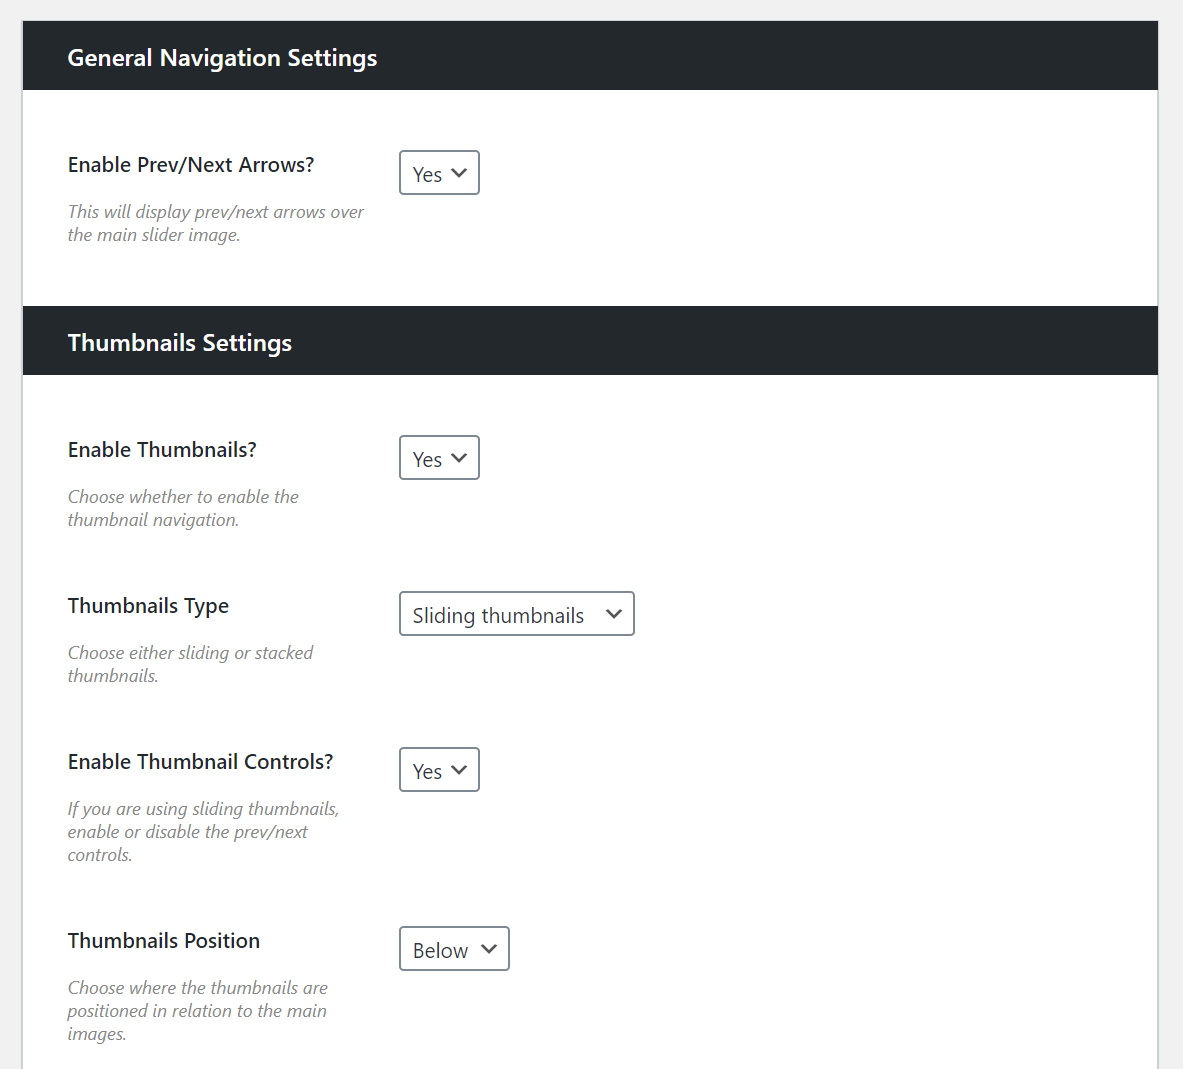
Task: Click the Thumbnails Settings section header
Action: click(590, 340)
